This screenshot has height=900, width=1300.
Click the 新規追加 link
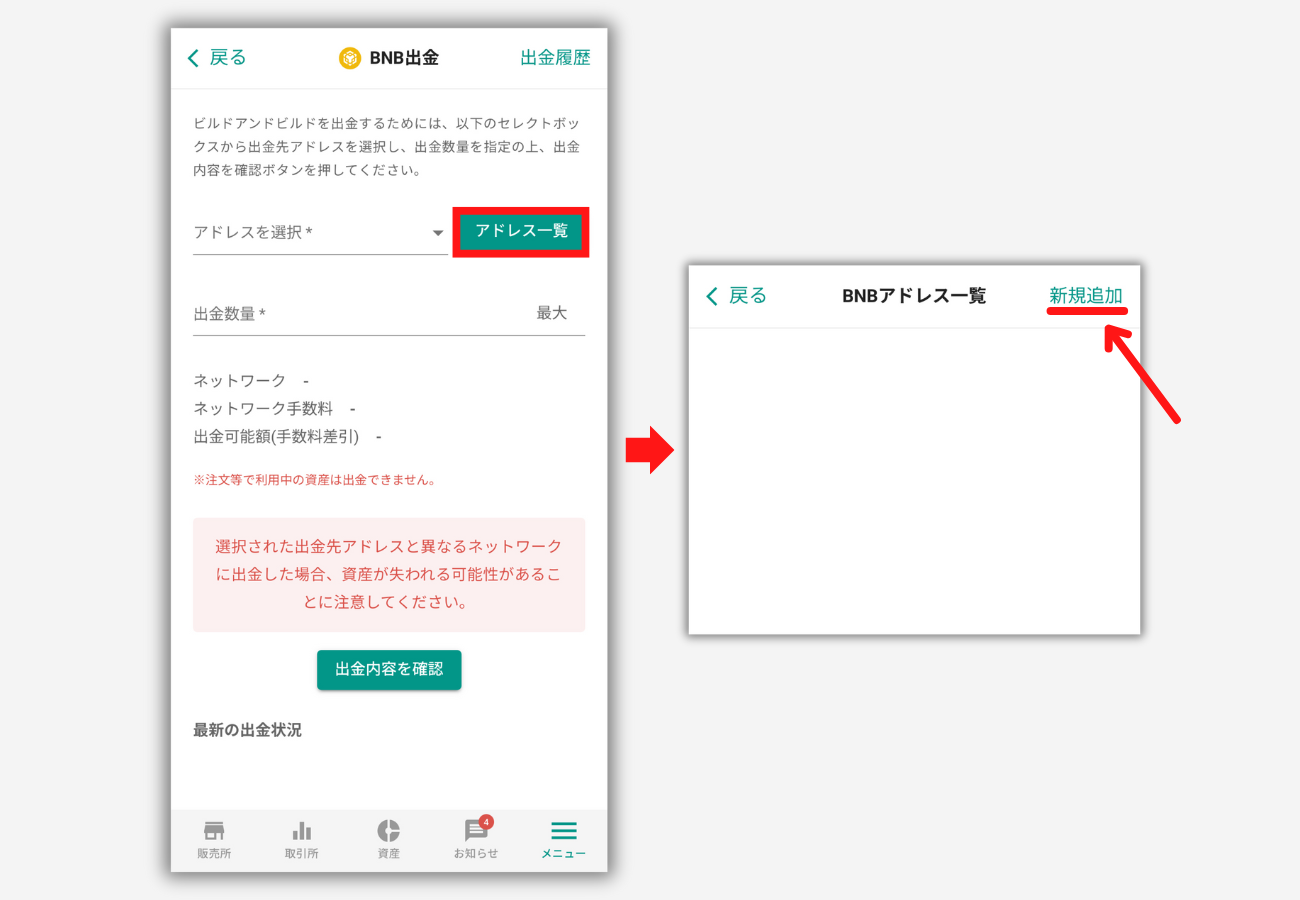click(1085, 296)
